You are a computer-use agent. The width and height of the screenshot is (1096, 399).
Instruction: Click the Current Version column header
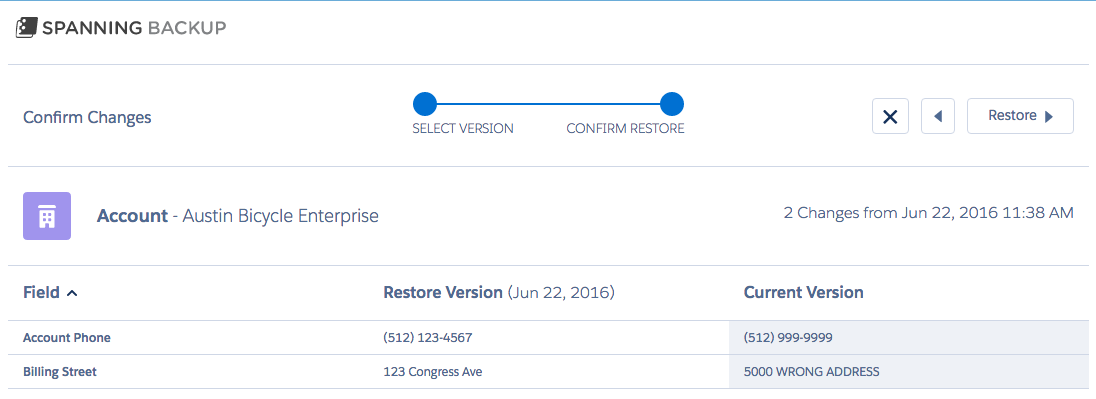tap(803, 293)
